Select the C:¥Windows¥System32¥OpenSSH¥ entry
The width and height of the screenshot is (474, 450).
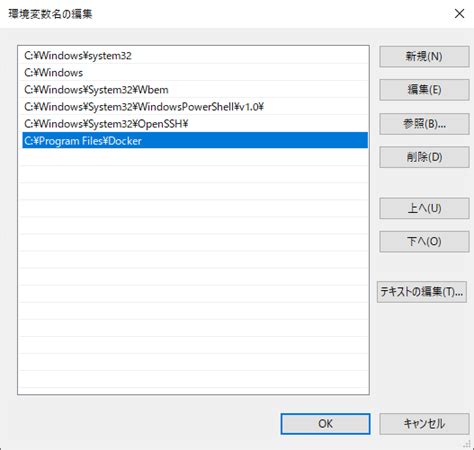(x=195, y=124)
